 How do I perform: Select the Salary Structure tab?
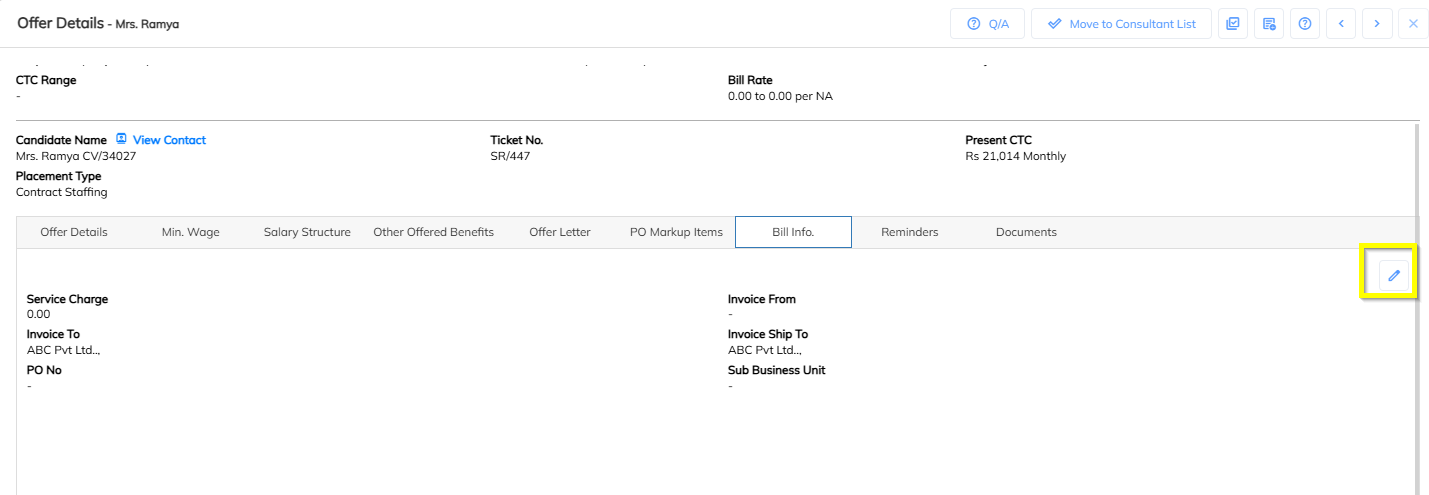tap(307, 232)
